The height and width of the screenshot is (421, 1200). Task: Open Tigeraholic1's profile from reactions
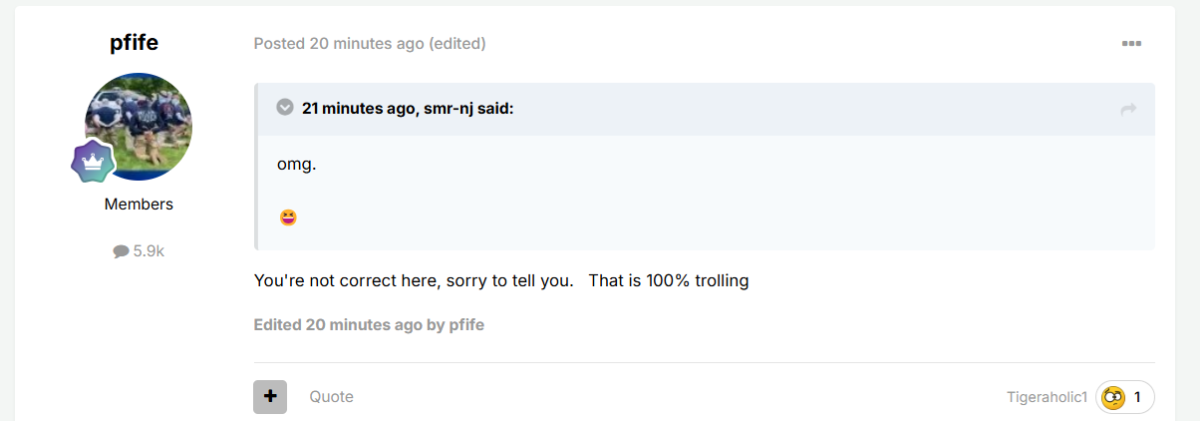(x=1047, y=398)
